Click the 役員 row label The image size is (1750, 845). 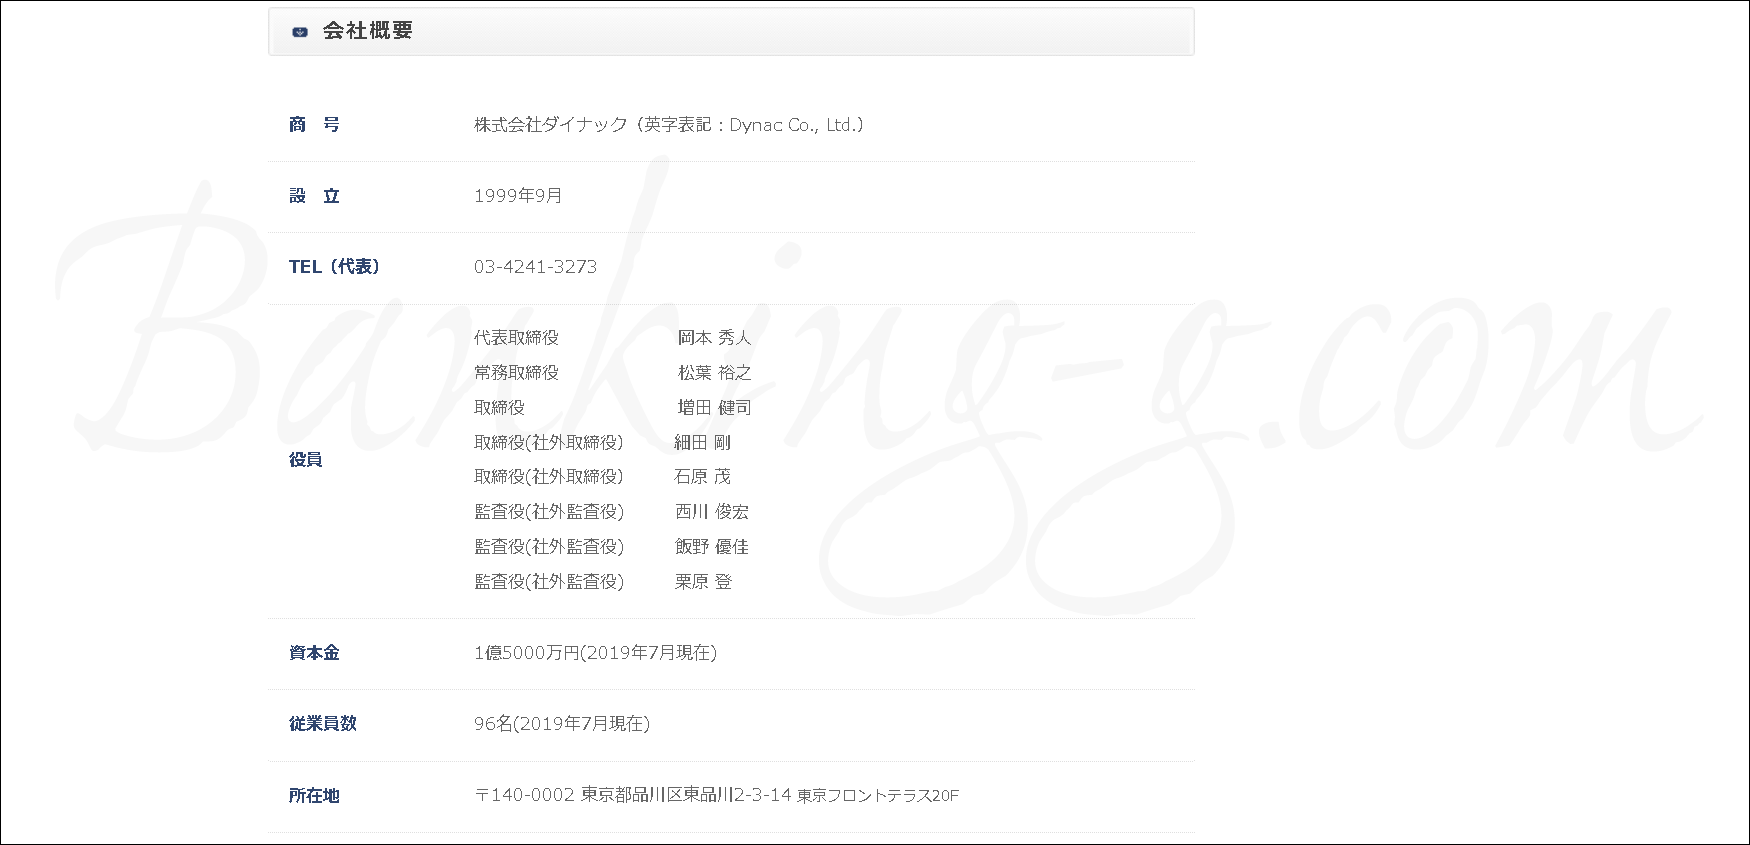click(305, 460)
